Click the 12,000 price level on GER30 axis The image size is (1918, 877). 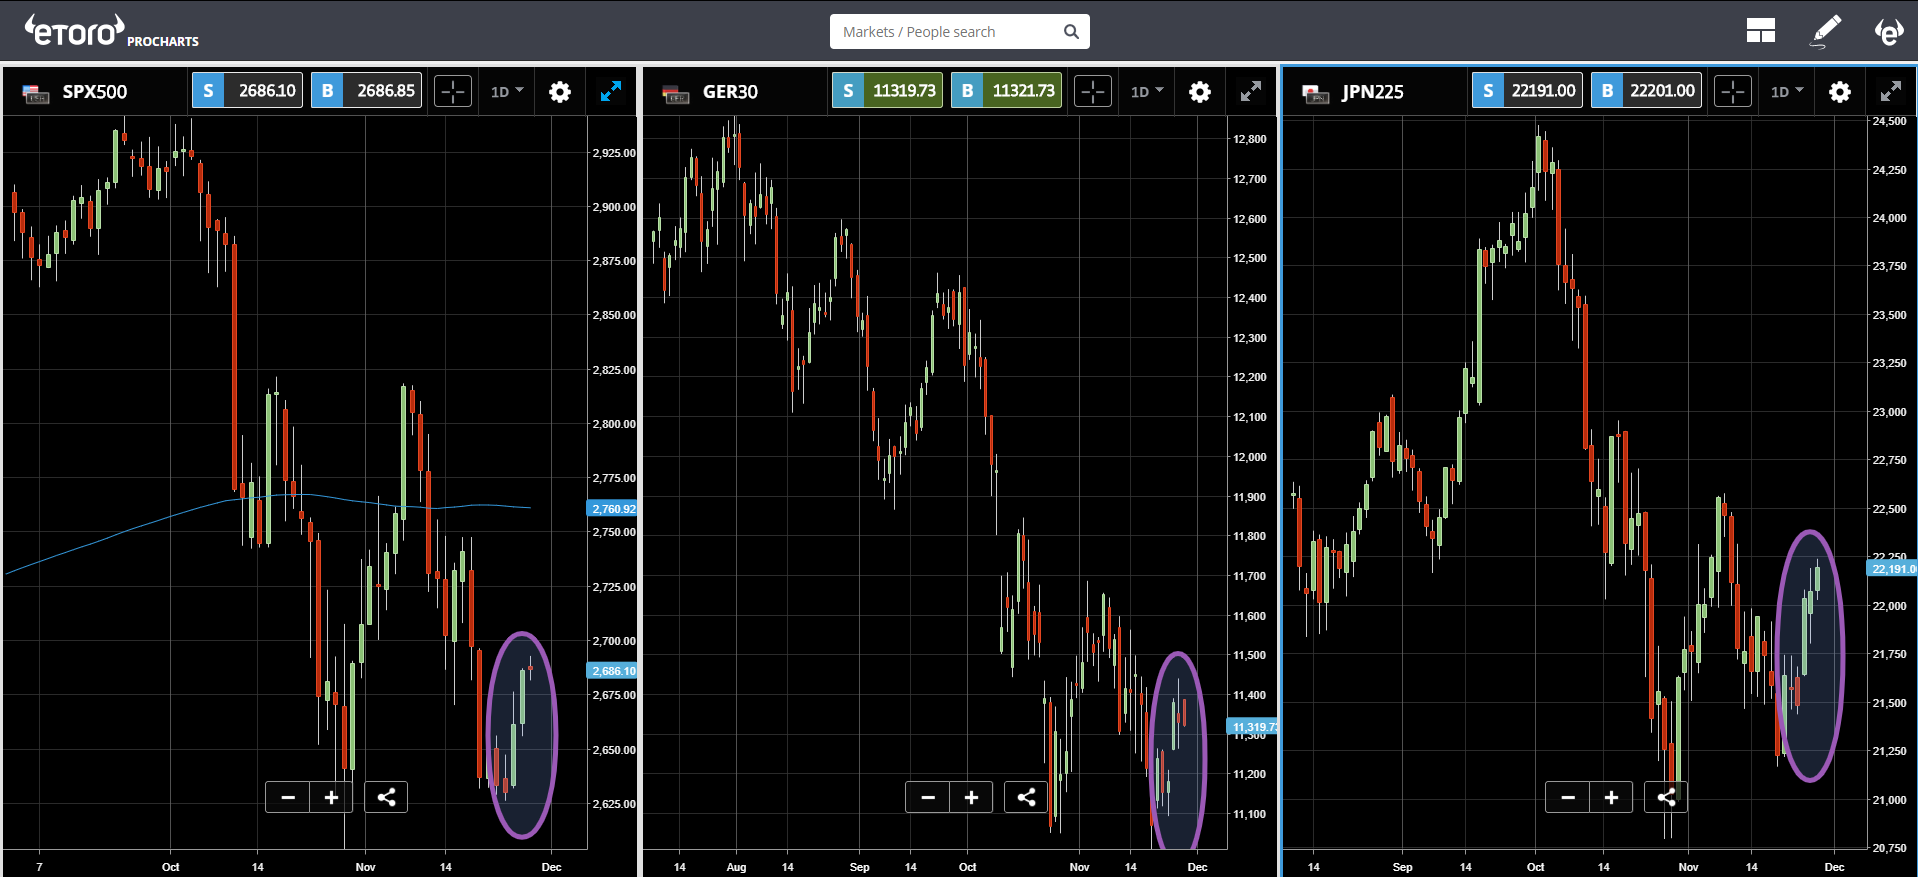click(x=1250, y=457)
